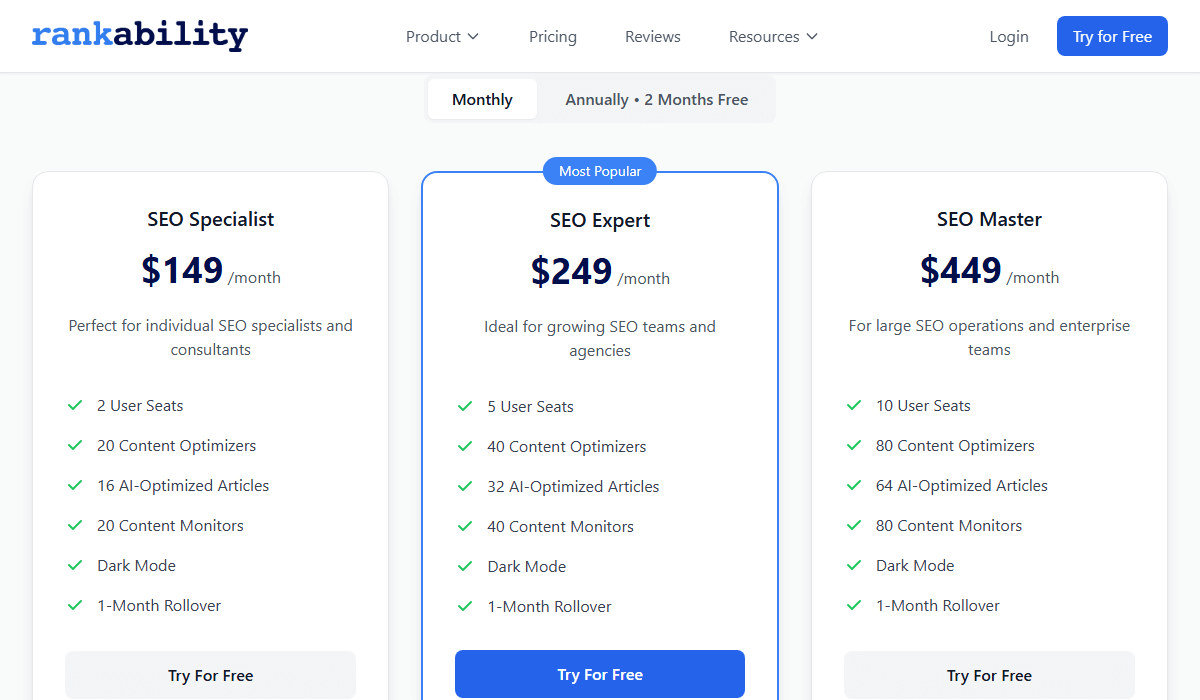Click checkmark icon beside 2 User Seats

point(75,405)
